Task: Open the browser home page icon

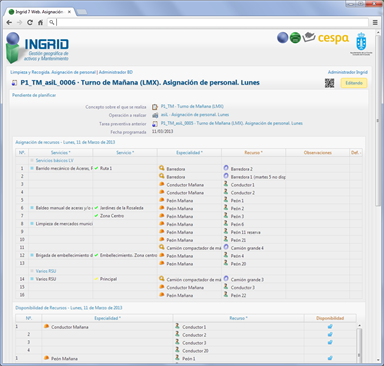Action: click(x=40, y=22)
